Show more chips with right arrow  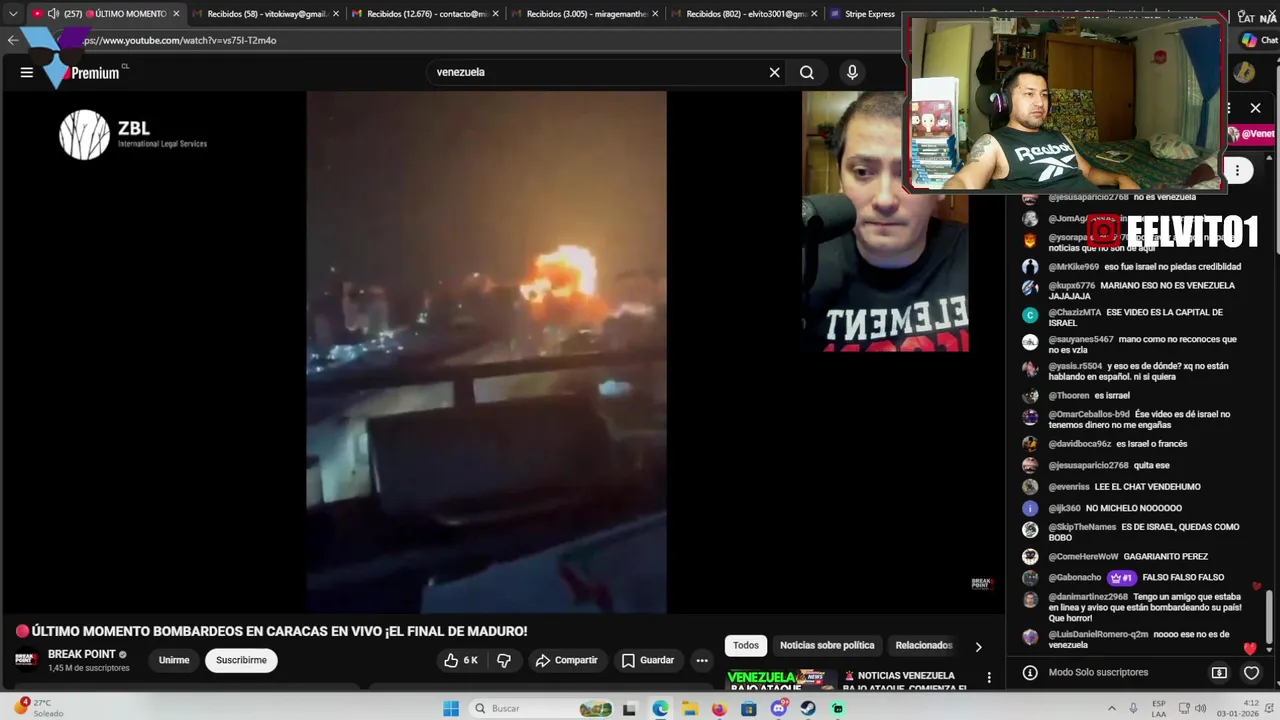978,646
